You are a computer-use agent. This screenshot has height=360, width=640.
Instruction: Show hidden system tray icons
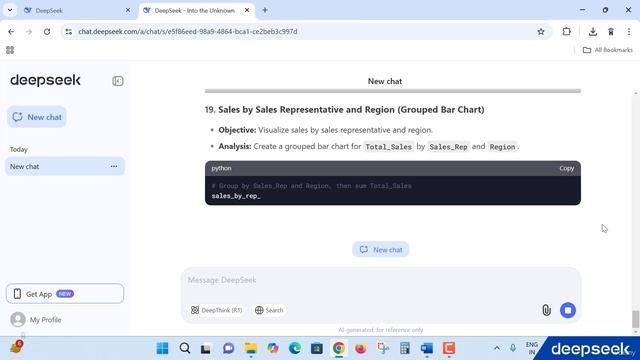[497, 348]
